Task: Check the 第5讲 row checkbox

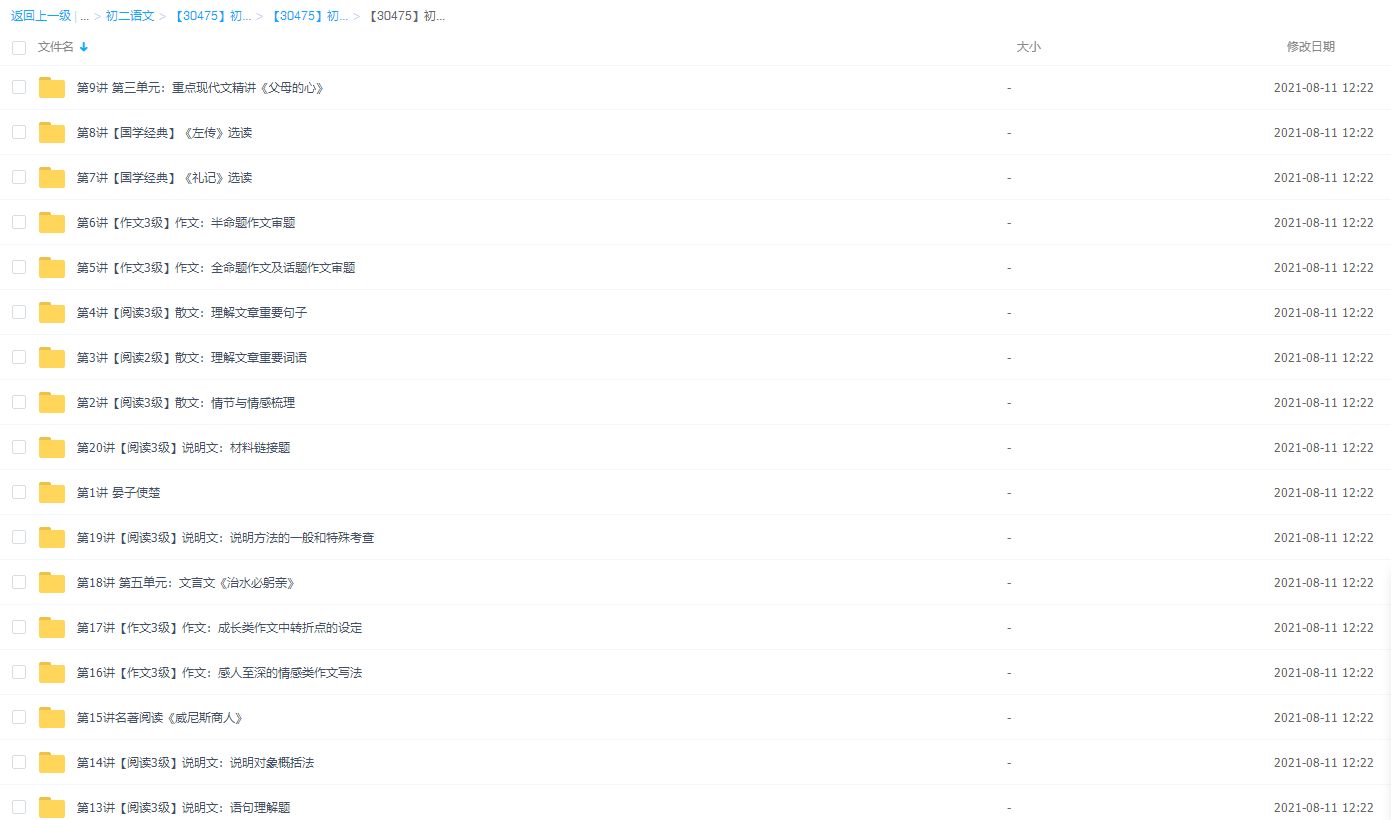Action: point(18,267)
